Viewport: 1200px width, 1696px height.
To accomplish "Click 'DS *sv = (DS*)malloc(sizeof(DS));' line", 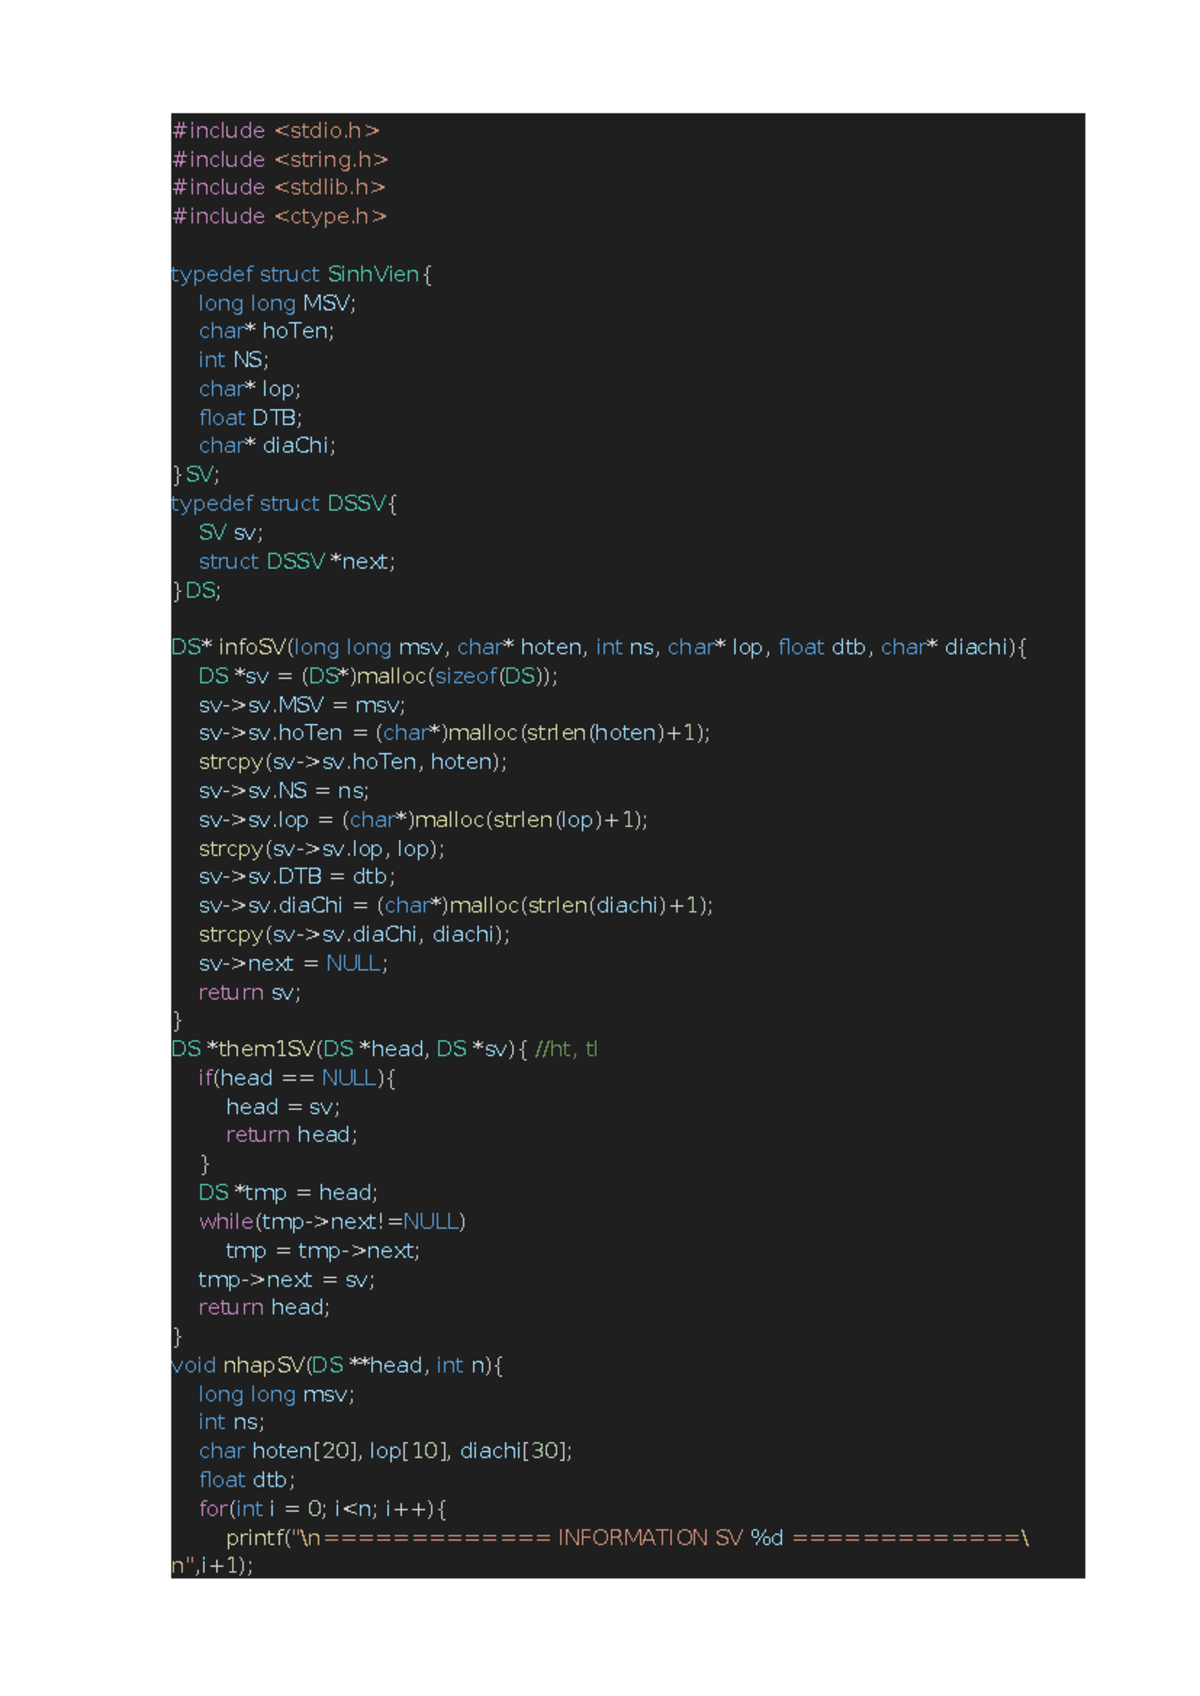I will click(x=378, y=677).
